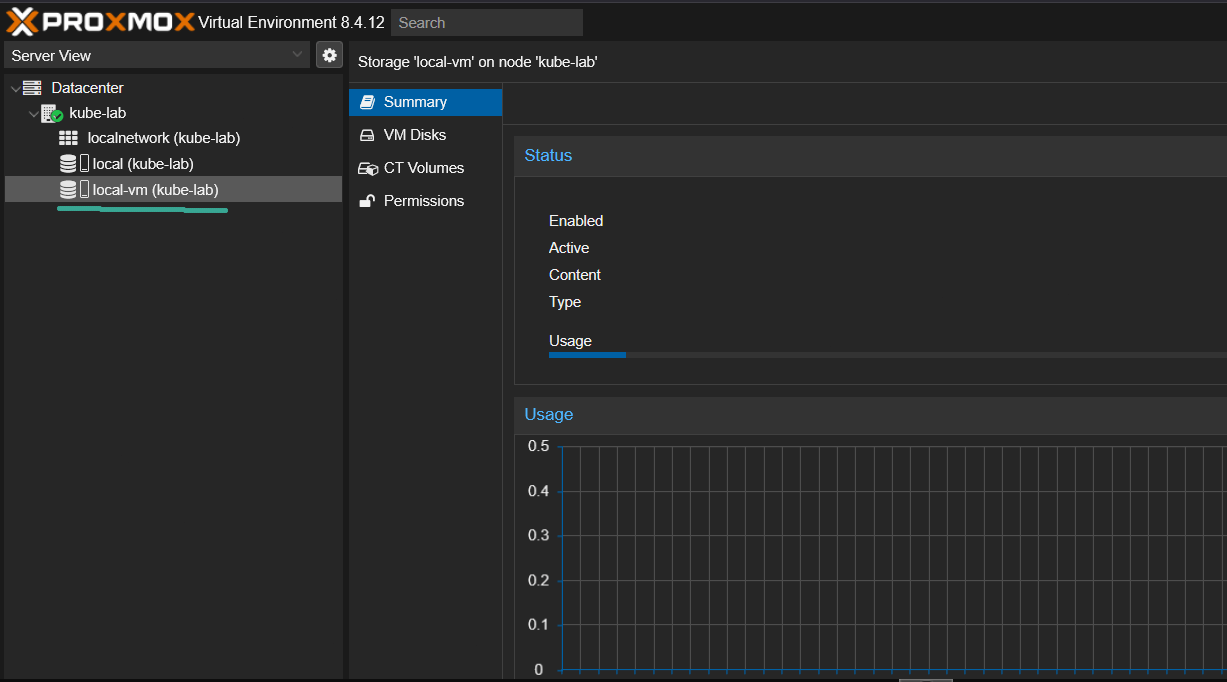Collapse the Datacenter tree node
The height and width of the screenshot is (682, 1227).
[x=14, y=88]
